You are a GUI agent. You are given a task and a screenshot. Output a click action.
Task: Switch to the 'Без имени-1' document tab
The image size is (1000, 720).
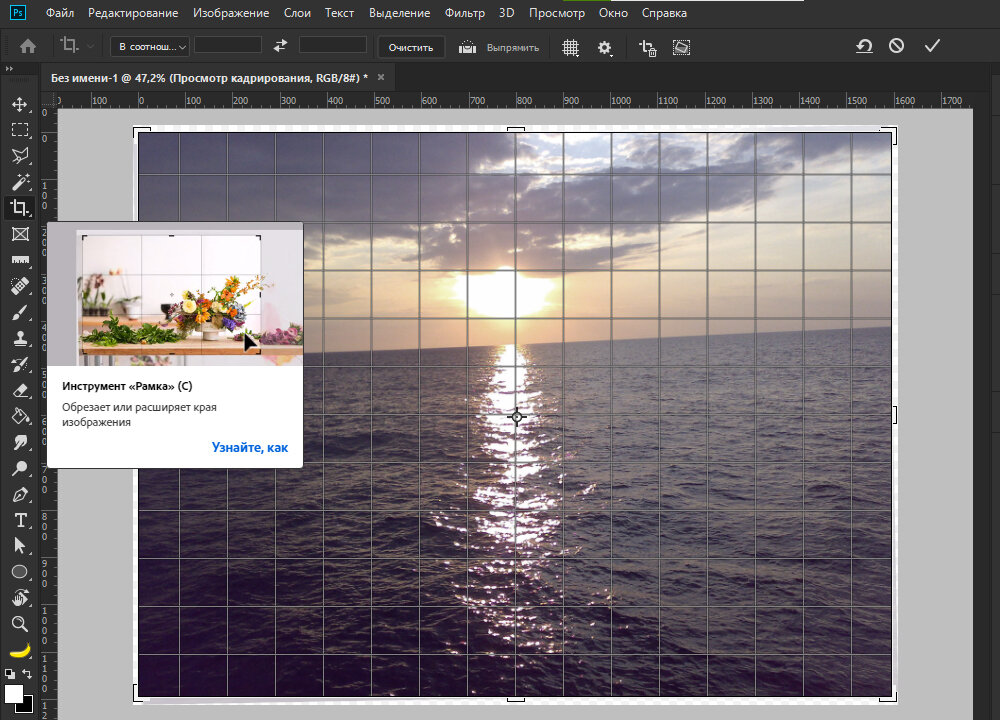(x=209, y=78)
